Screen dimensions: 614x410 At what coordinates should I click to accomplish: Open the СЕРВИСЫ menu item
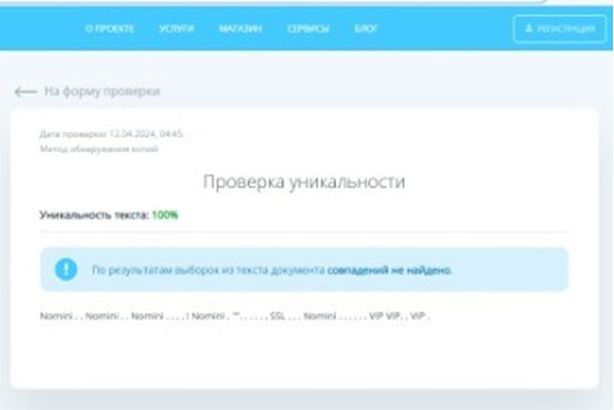(307, 29)
